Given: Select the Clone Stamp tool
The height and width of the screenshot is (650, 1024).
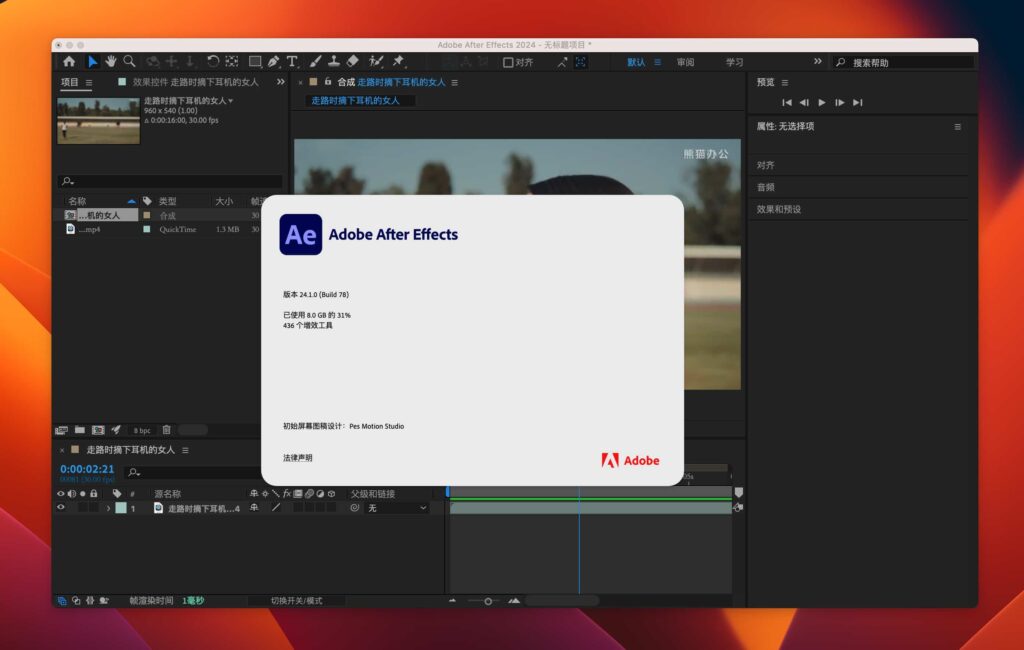Looking at the screenshot, I should coord(333,61).
